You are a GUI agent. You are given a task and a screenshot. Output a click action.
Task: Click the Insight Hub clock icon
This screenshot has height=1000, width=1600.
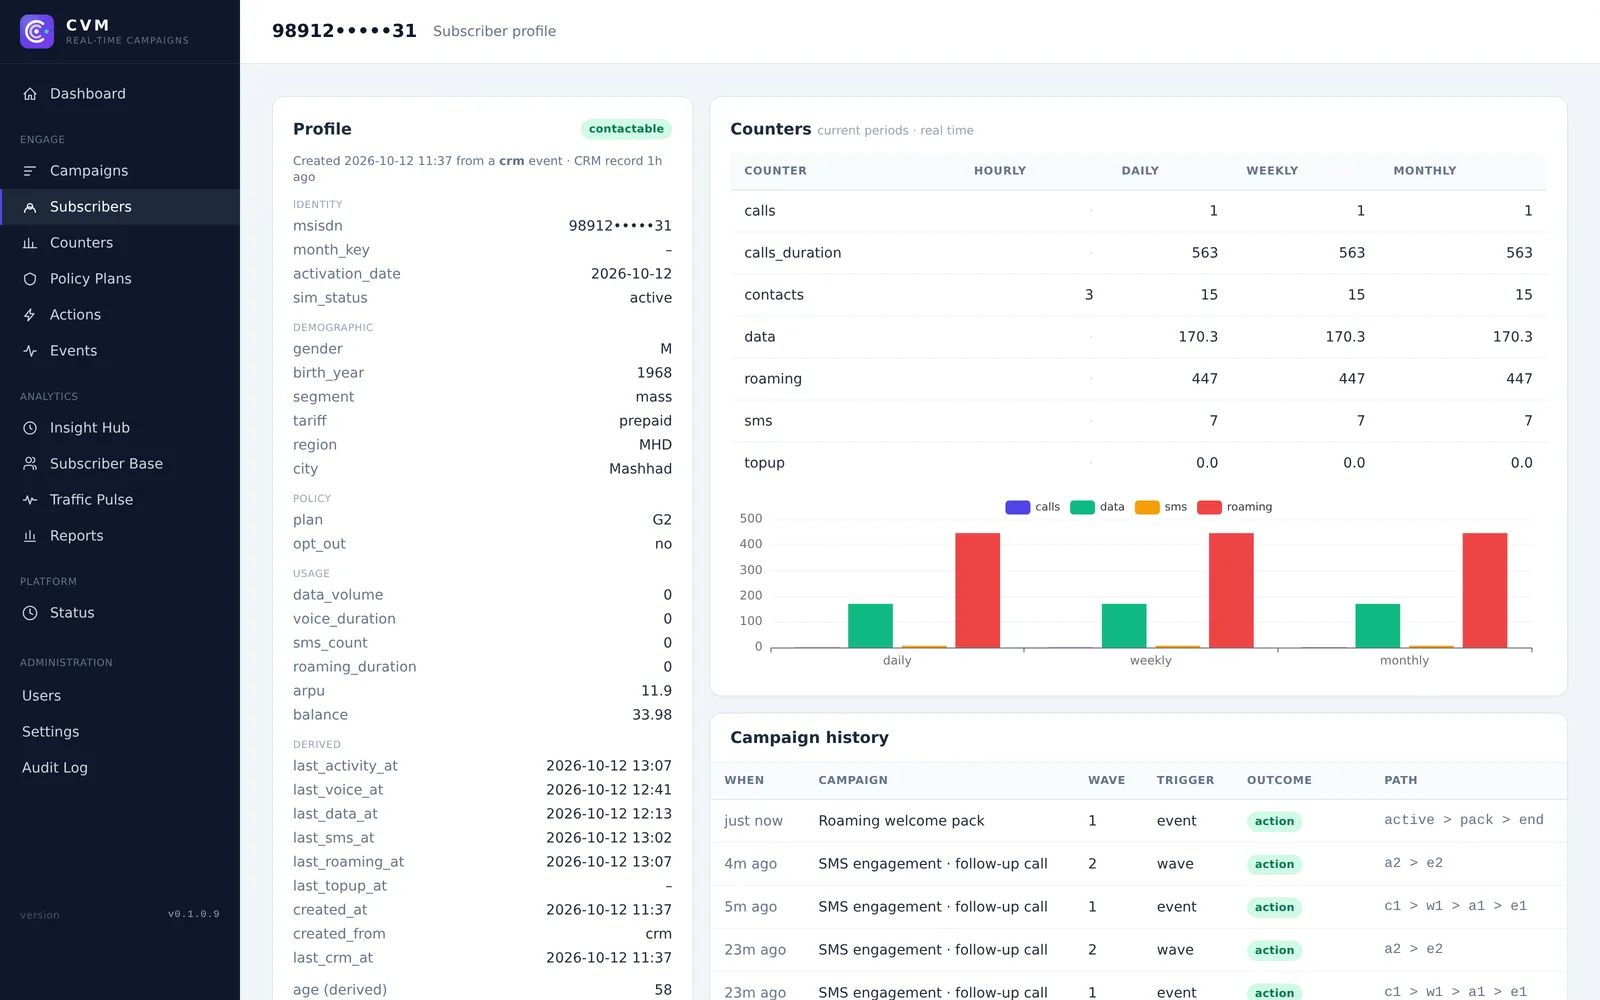(30, 428)
